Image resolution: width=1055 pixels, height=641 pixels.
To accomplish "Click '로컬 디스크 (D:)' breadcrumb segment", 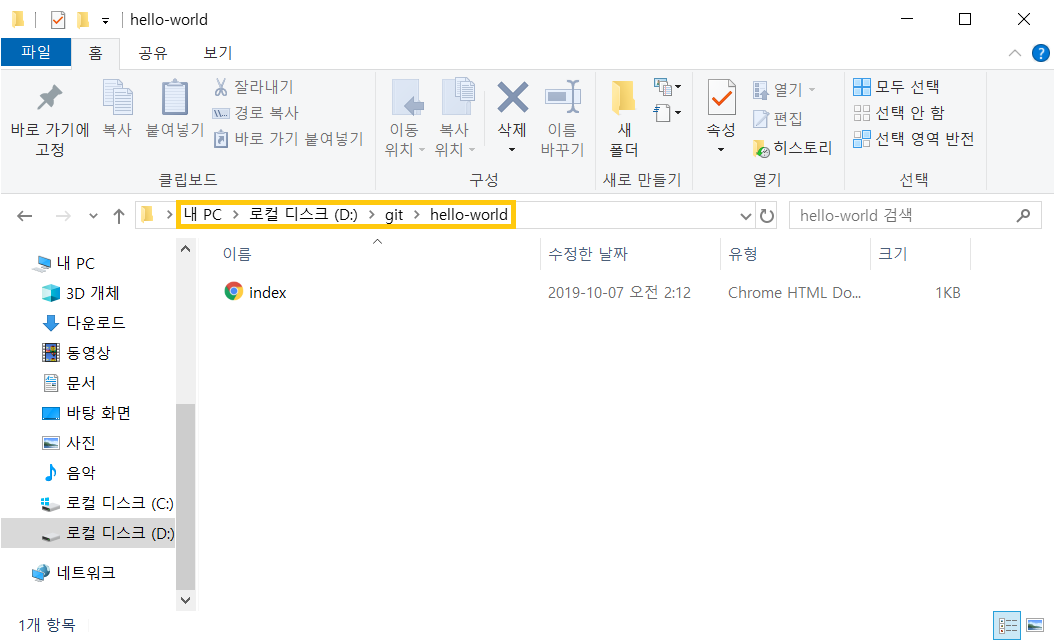I will (303, 215).
